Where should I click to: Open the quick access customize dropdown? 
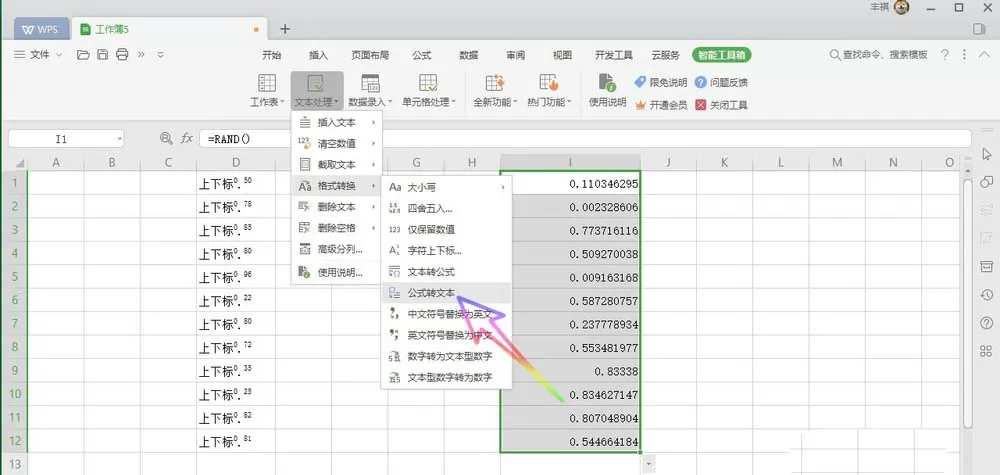161,55
